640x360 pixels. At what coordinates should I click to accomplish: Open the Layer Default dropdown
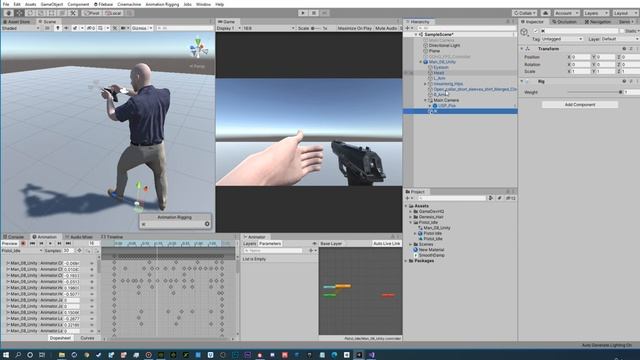pyautogui.click(x=620, y=39)
